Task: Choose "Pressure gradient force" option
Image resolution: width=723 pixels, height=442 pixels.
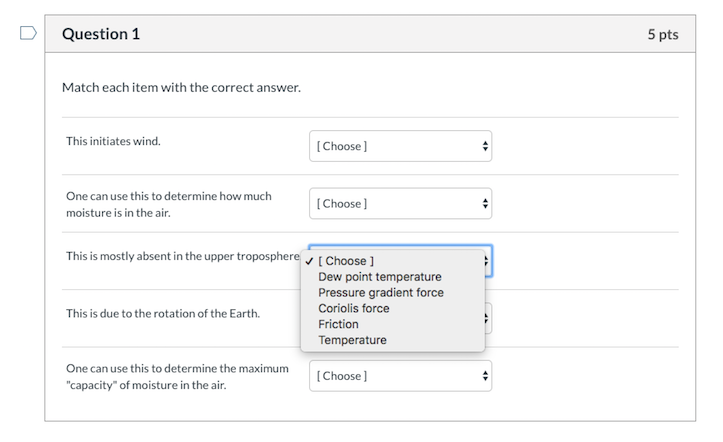Action: 392,293
